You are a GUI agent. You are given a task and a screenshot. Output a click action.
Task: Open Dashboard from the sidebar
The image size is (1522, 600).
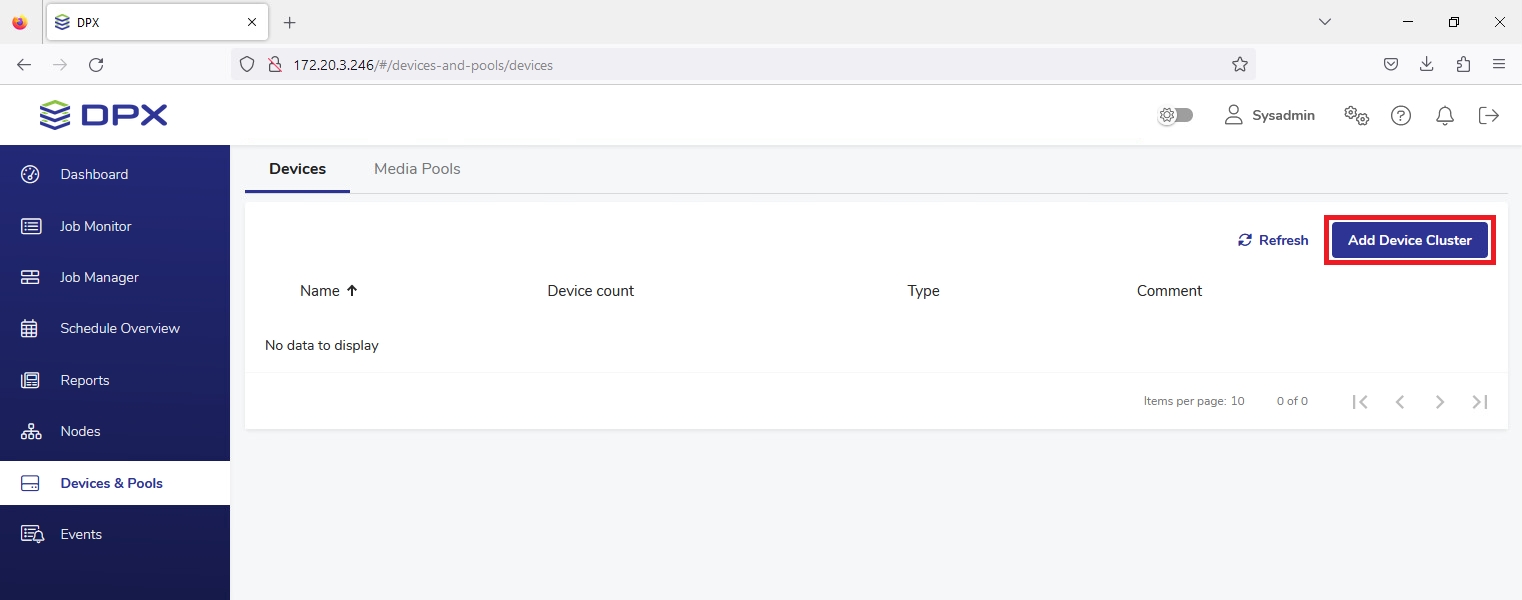coord(94,174)
